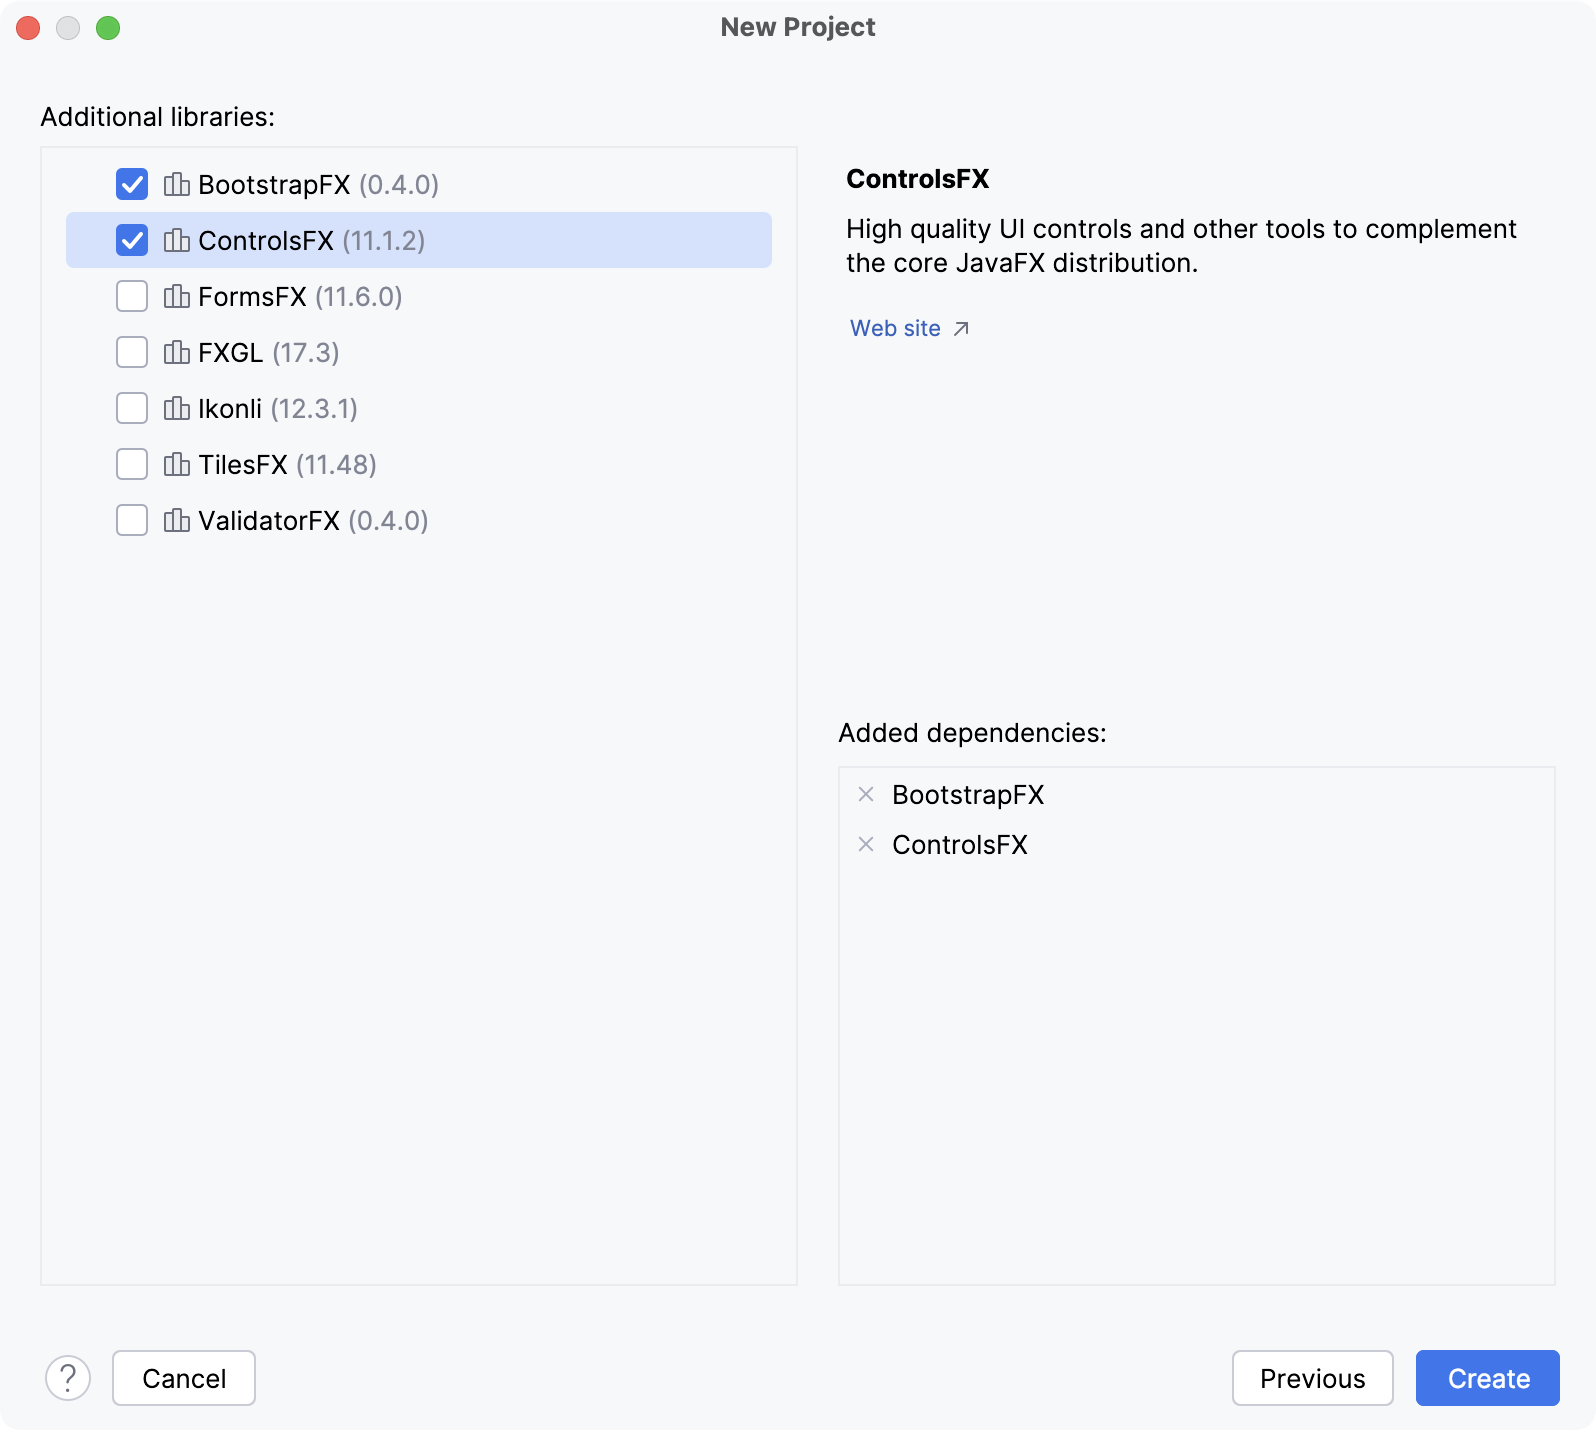Uncheck the BootstrapFX library checkbox
The height and width of the screenshot is (1430, 1596).
click(132, 185)
